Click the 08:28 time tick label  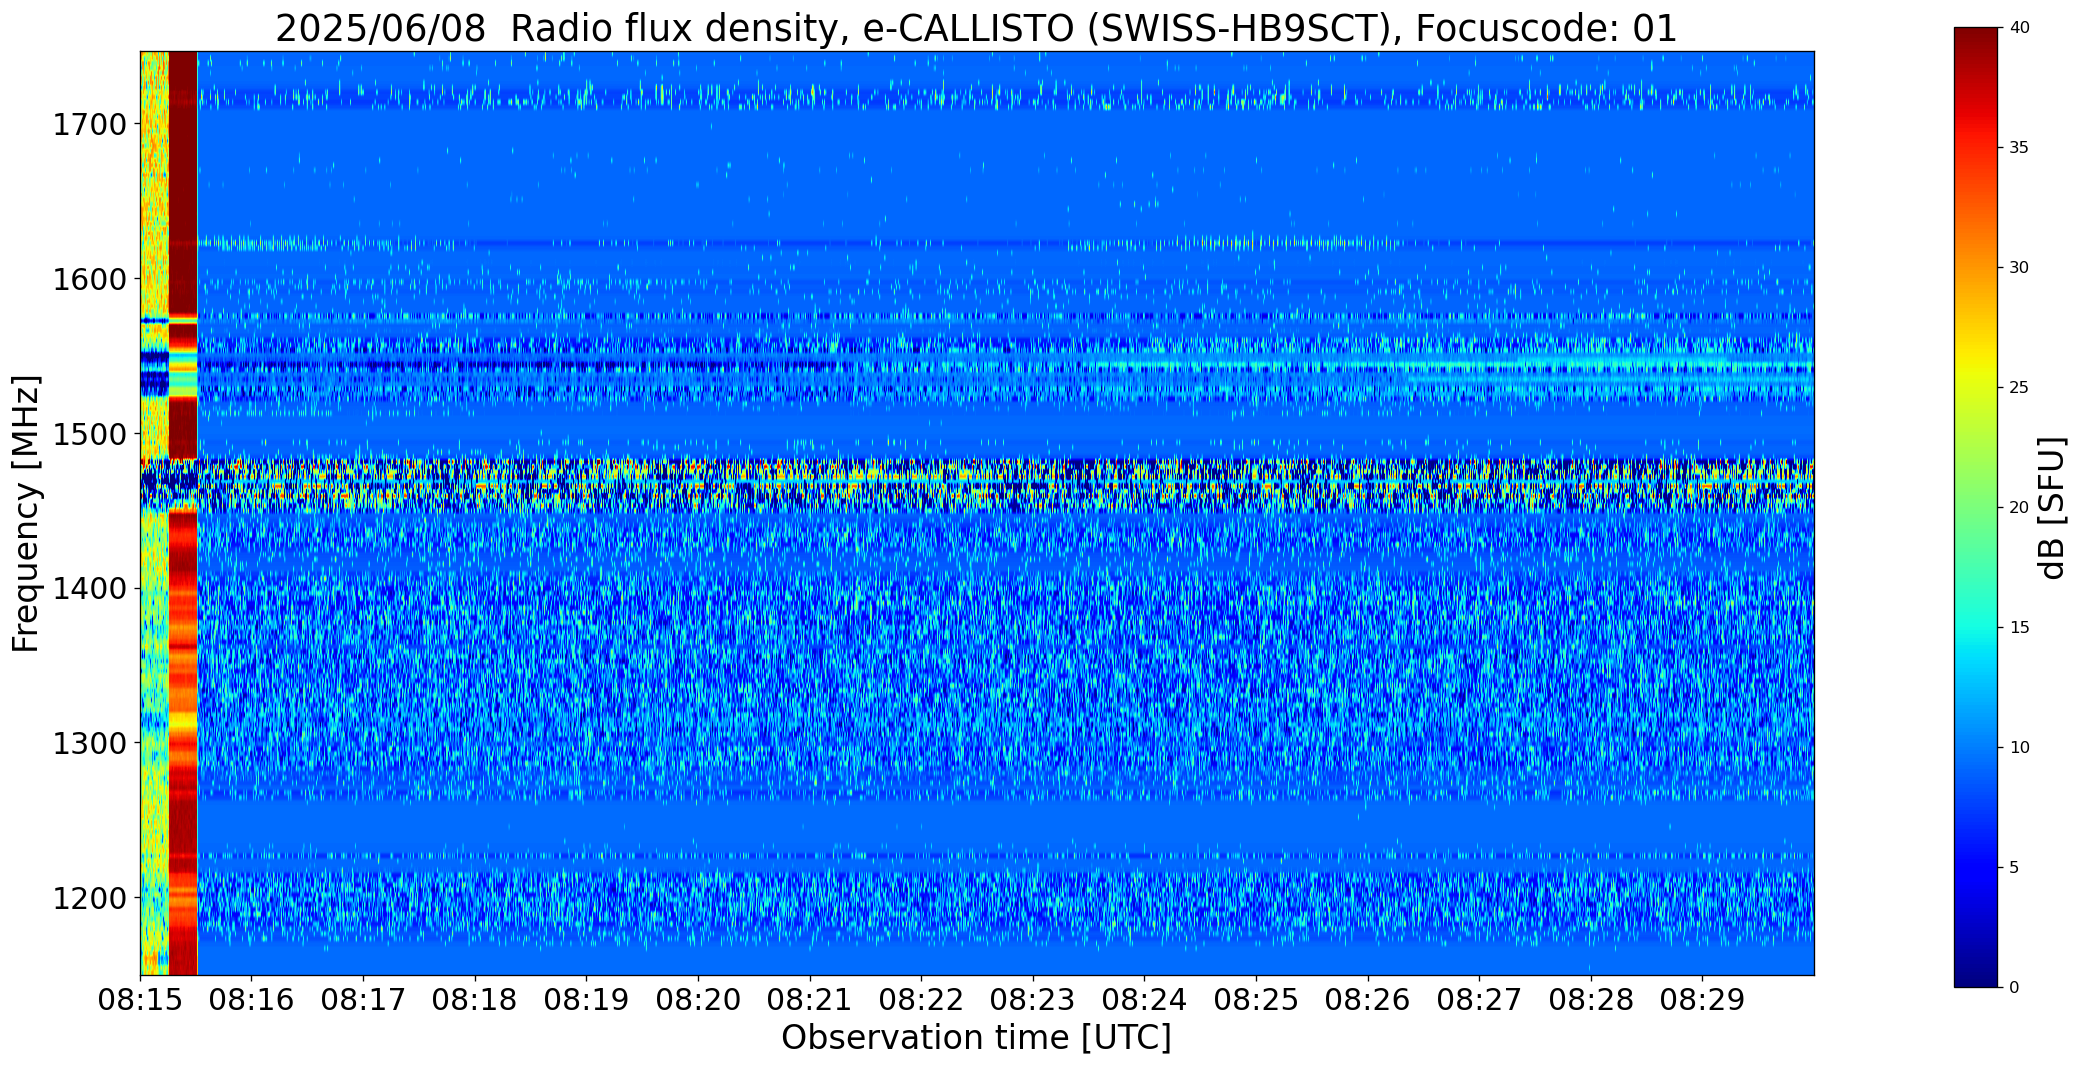pos(1591,1000)
